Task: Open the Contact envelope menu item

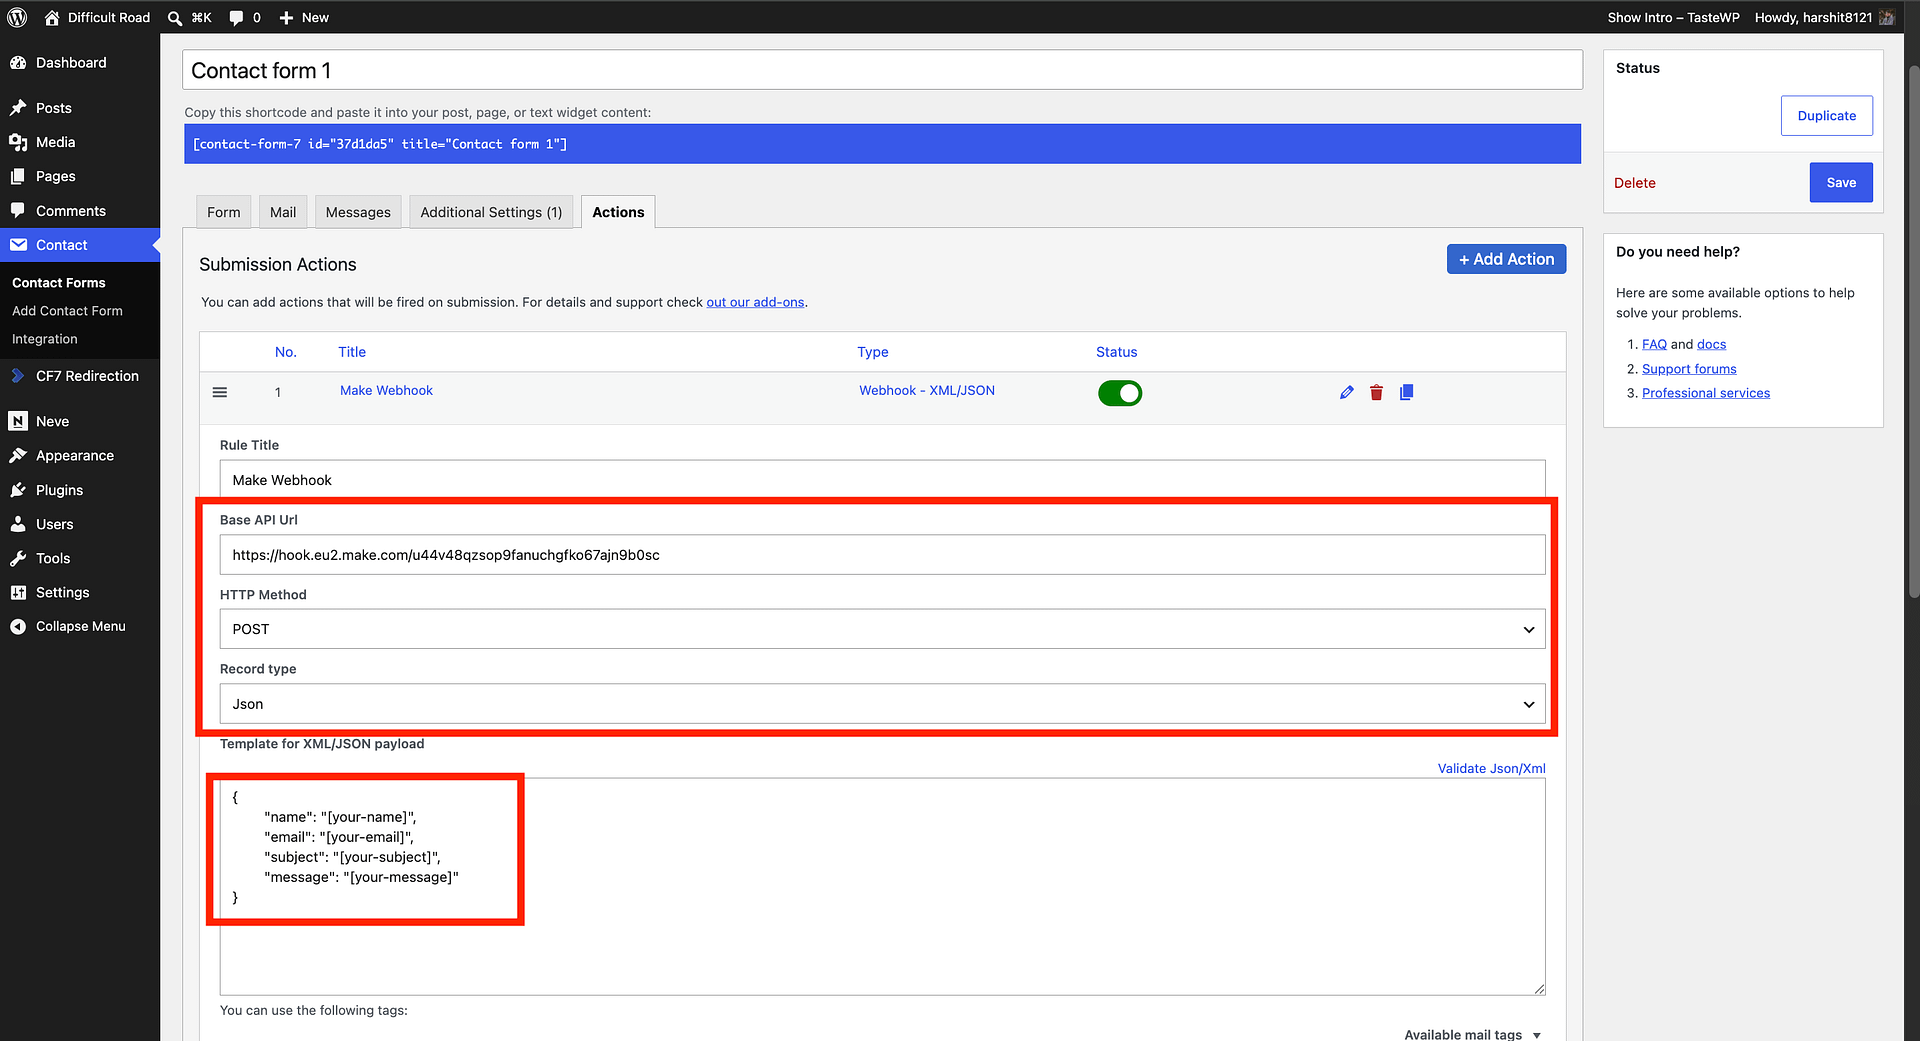Action: pos(80,245)
